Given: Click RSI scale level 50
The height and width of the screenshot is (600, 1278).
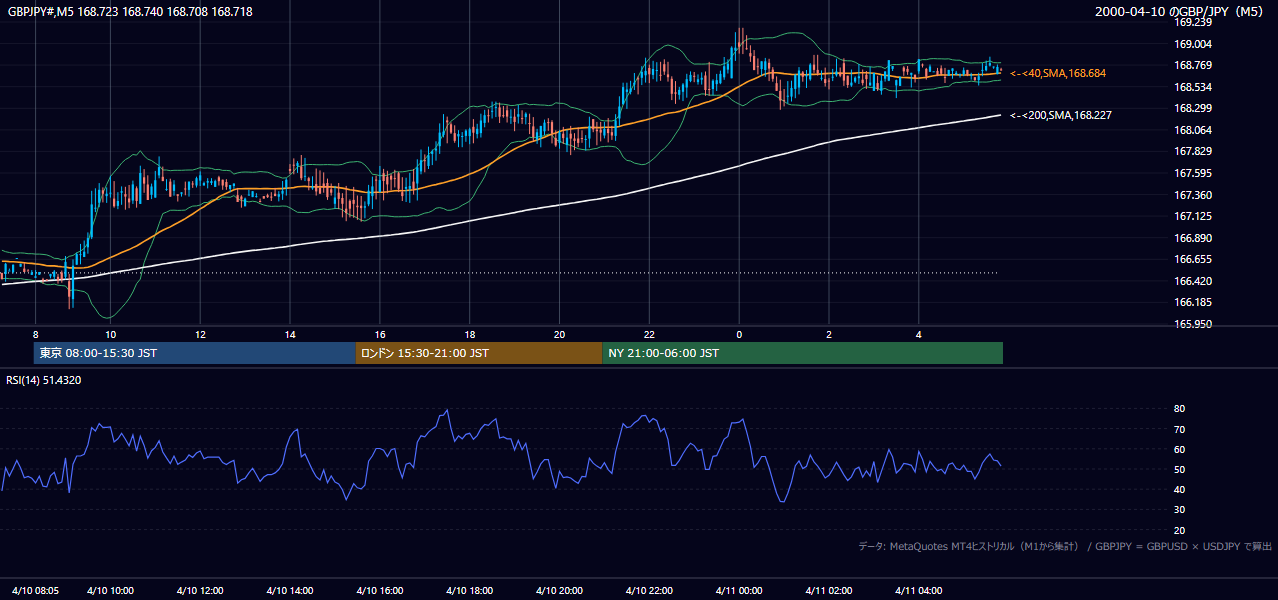Looking at the screenshot, I should pos(1179,469).
